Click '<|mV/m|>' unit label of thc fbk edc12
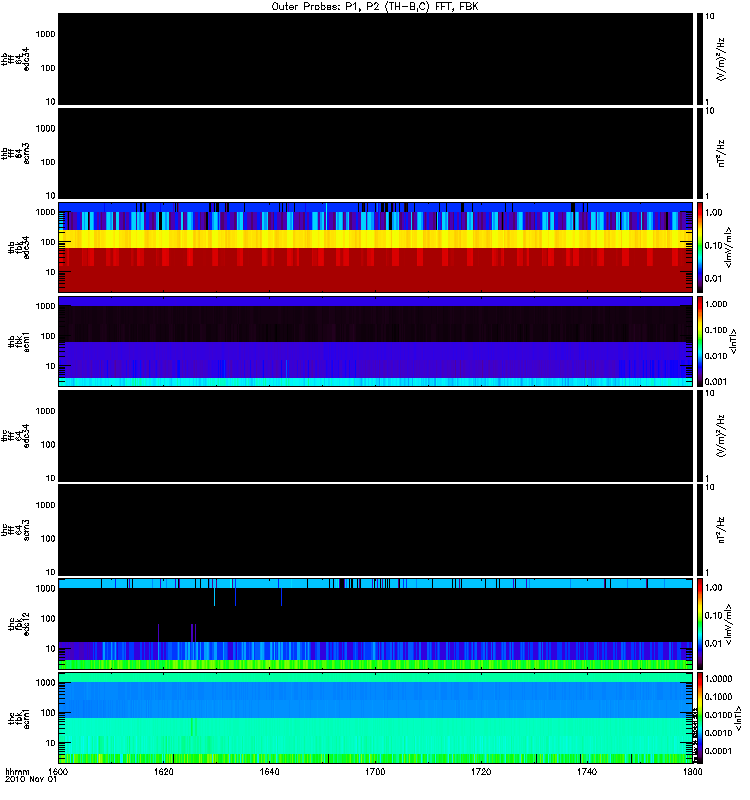 pyautogui.click(x=728, y=624)
